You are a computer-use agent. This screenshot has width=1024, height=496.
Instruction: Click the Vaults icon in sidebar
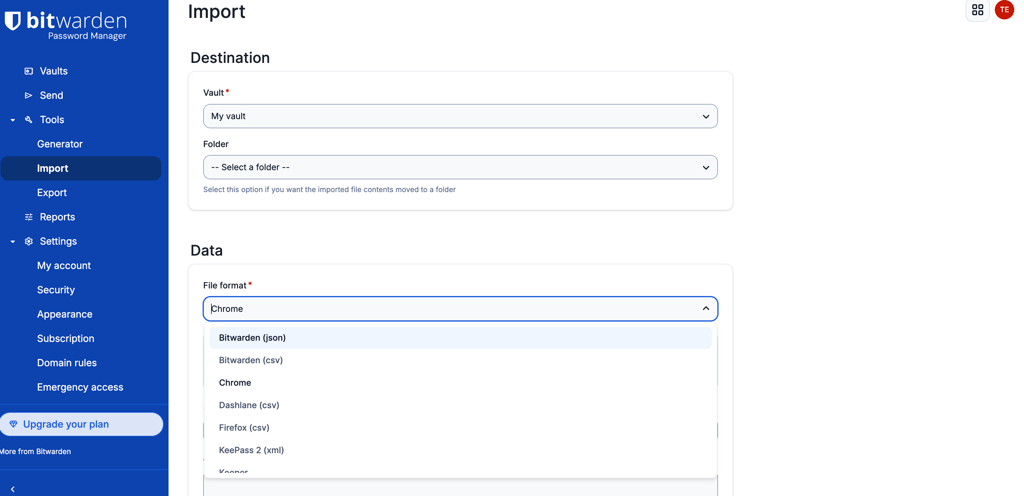point(28,71)
